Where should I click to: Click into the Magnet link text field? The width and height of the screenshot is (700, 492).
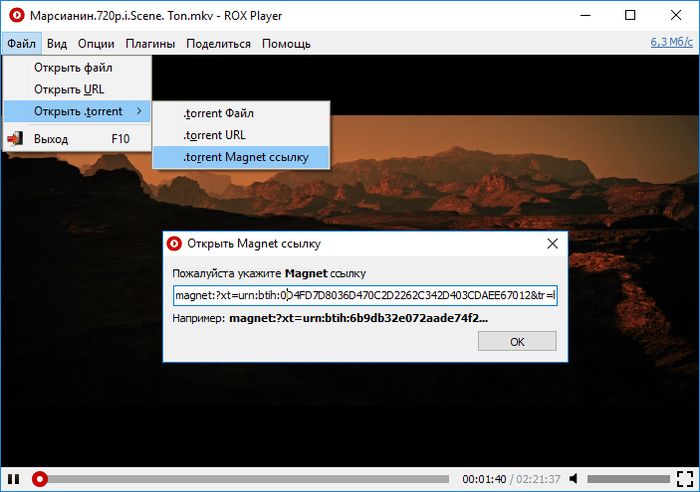364,295
